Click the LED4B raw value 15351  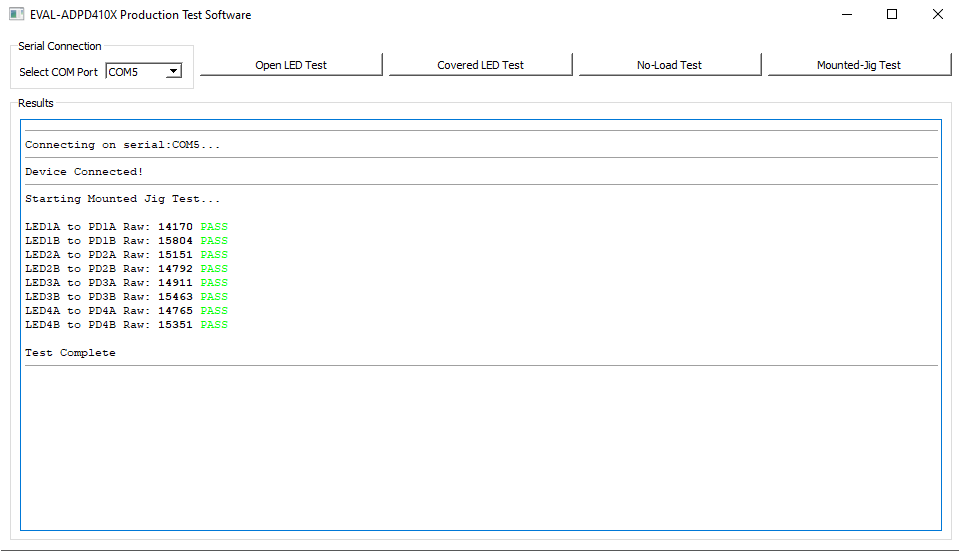175,325
